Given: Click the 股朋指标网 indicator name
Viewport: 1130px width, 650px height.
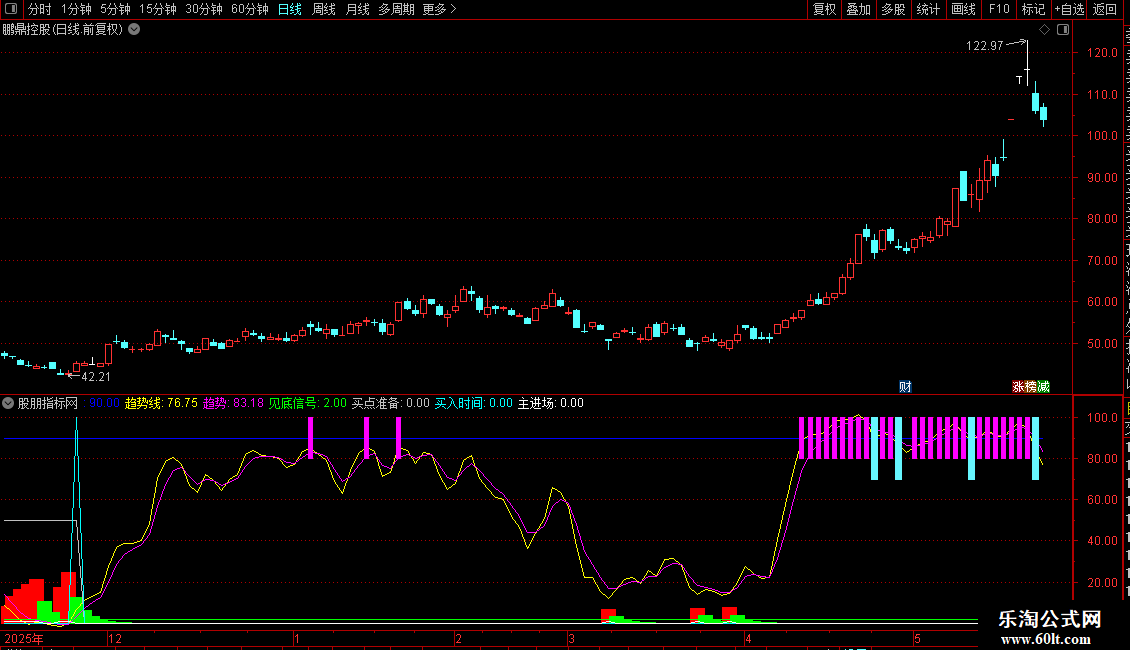Looking at the screenshot, I should click(48, 404).
